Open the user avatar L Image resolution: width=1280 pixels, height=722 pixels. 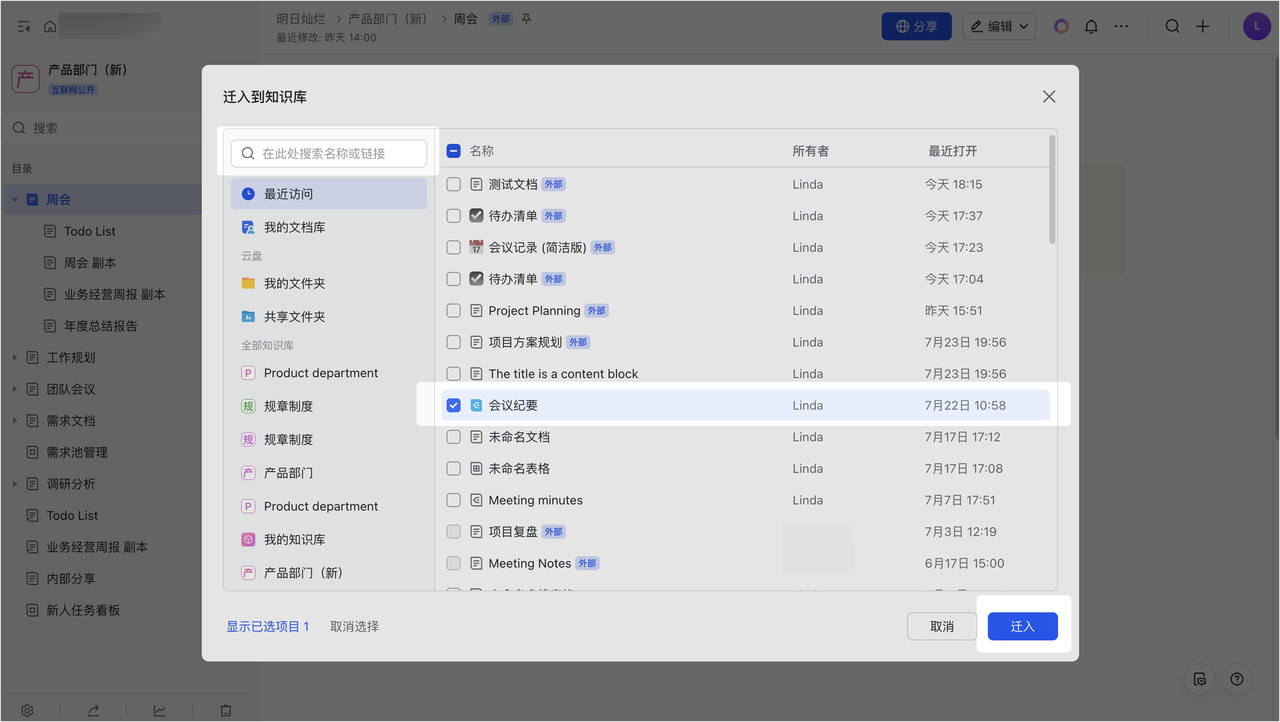(x=1256, y=26)
